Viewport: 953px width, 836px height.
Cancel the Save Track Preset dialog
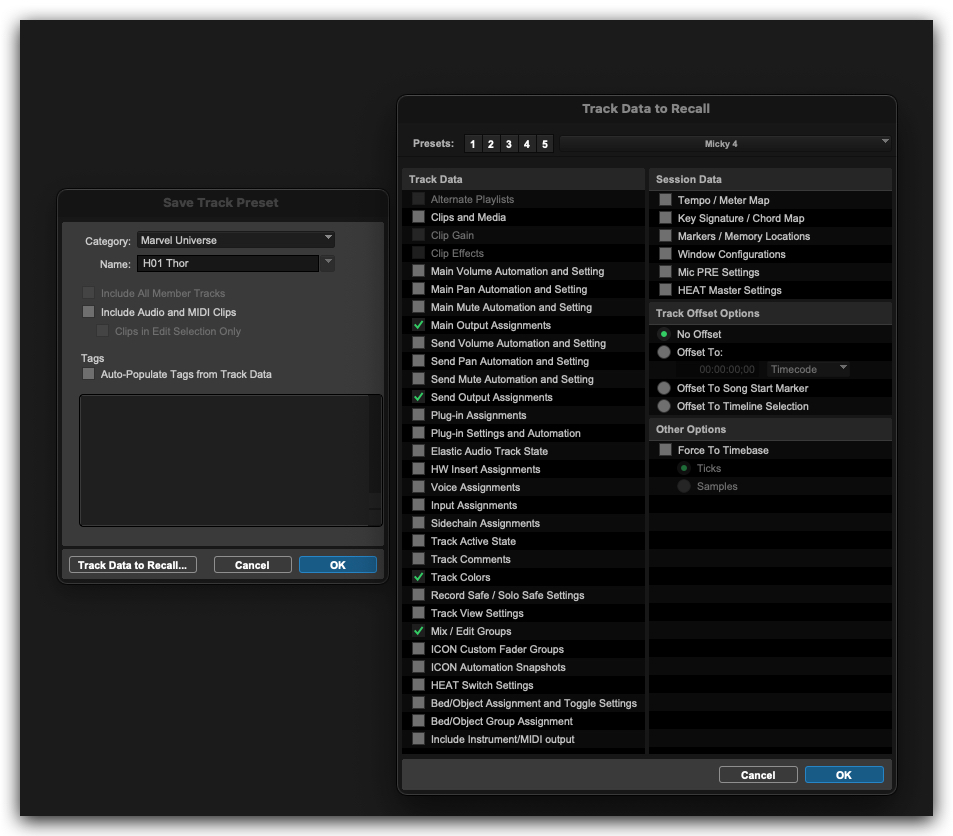coord(252,565)
